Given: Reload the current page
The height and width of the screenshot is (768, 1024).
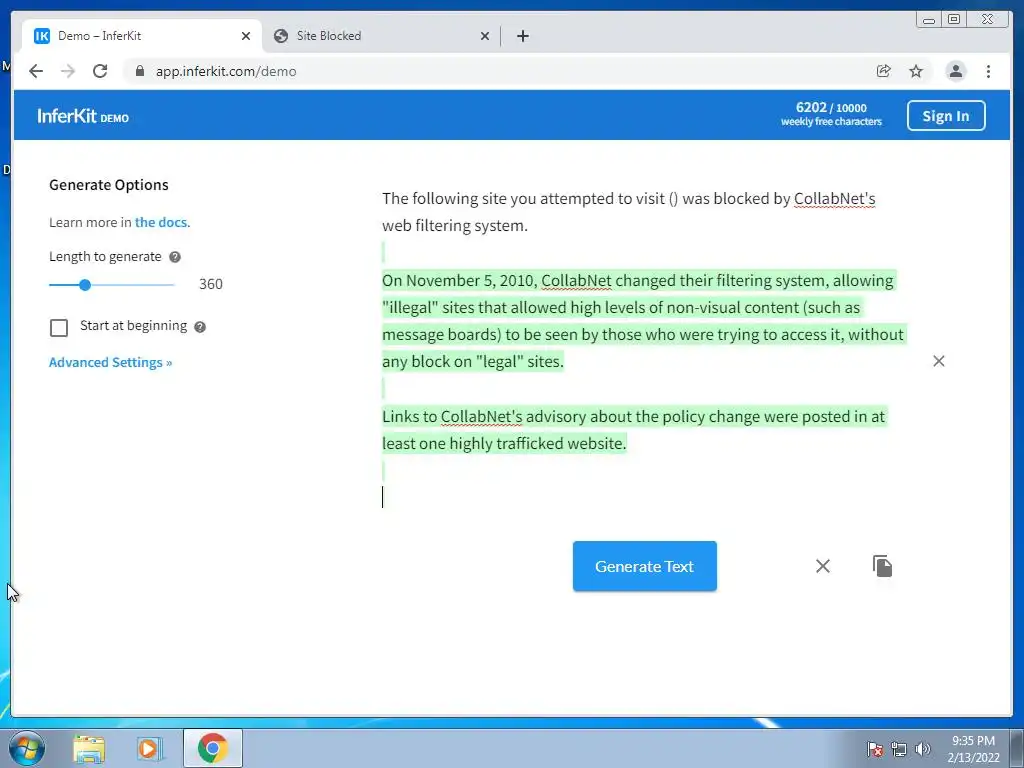Looking at the screenshot, I should point(100,71).
